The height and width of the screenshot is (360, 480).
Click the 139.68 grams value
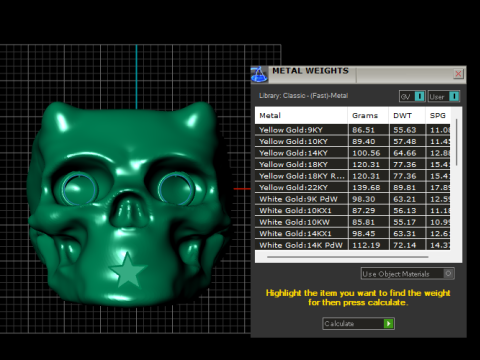point(366,188)
